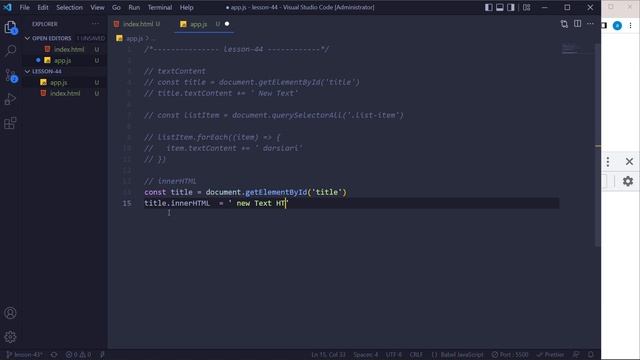Open the Edit menu

point(43,7)
